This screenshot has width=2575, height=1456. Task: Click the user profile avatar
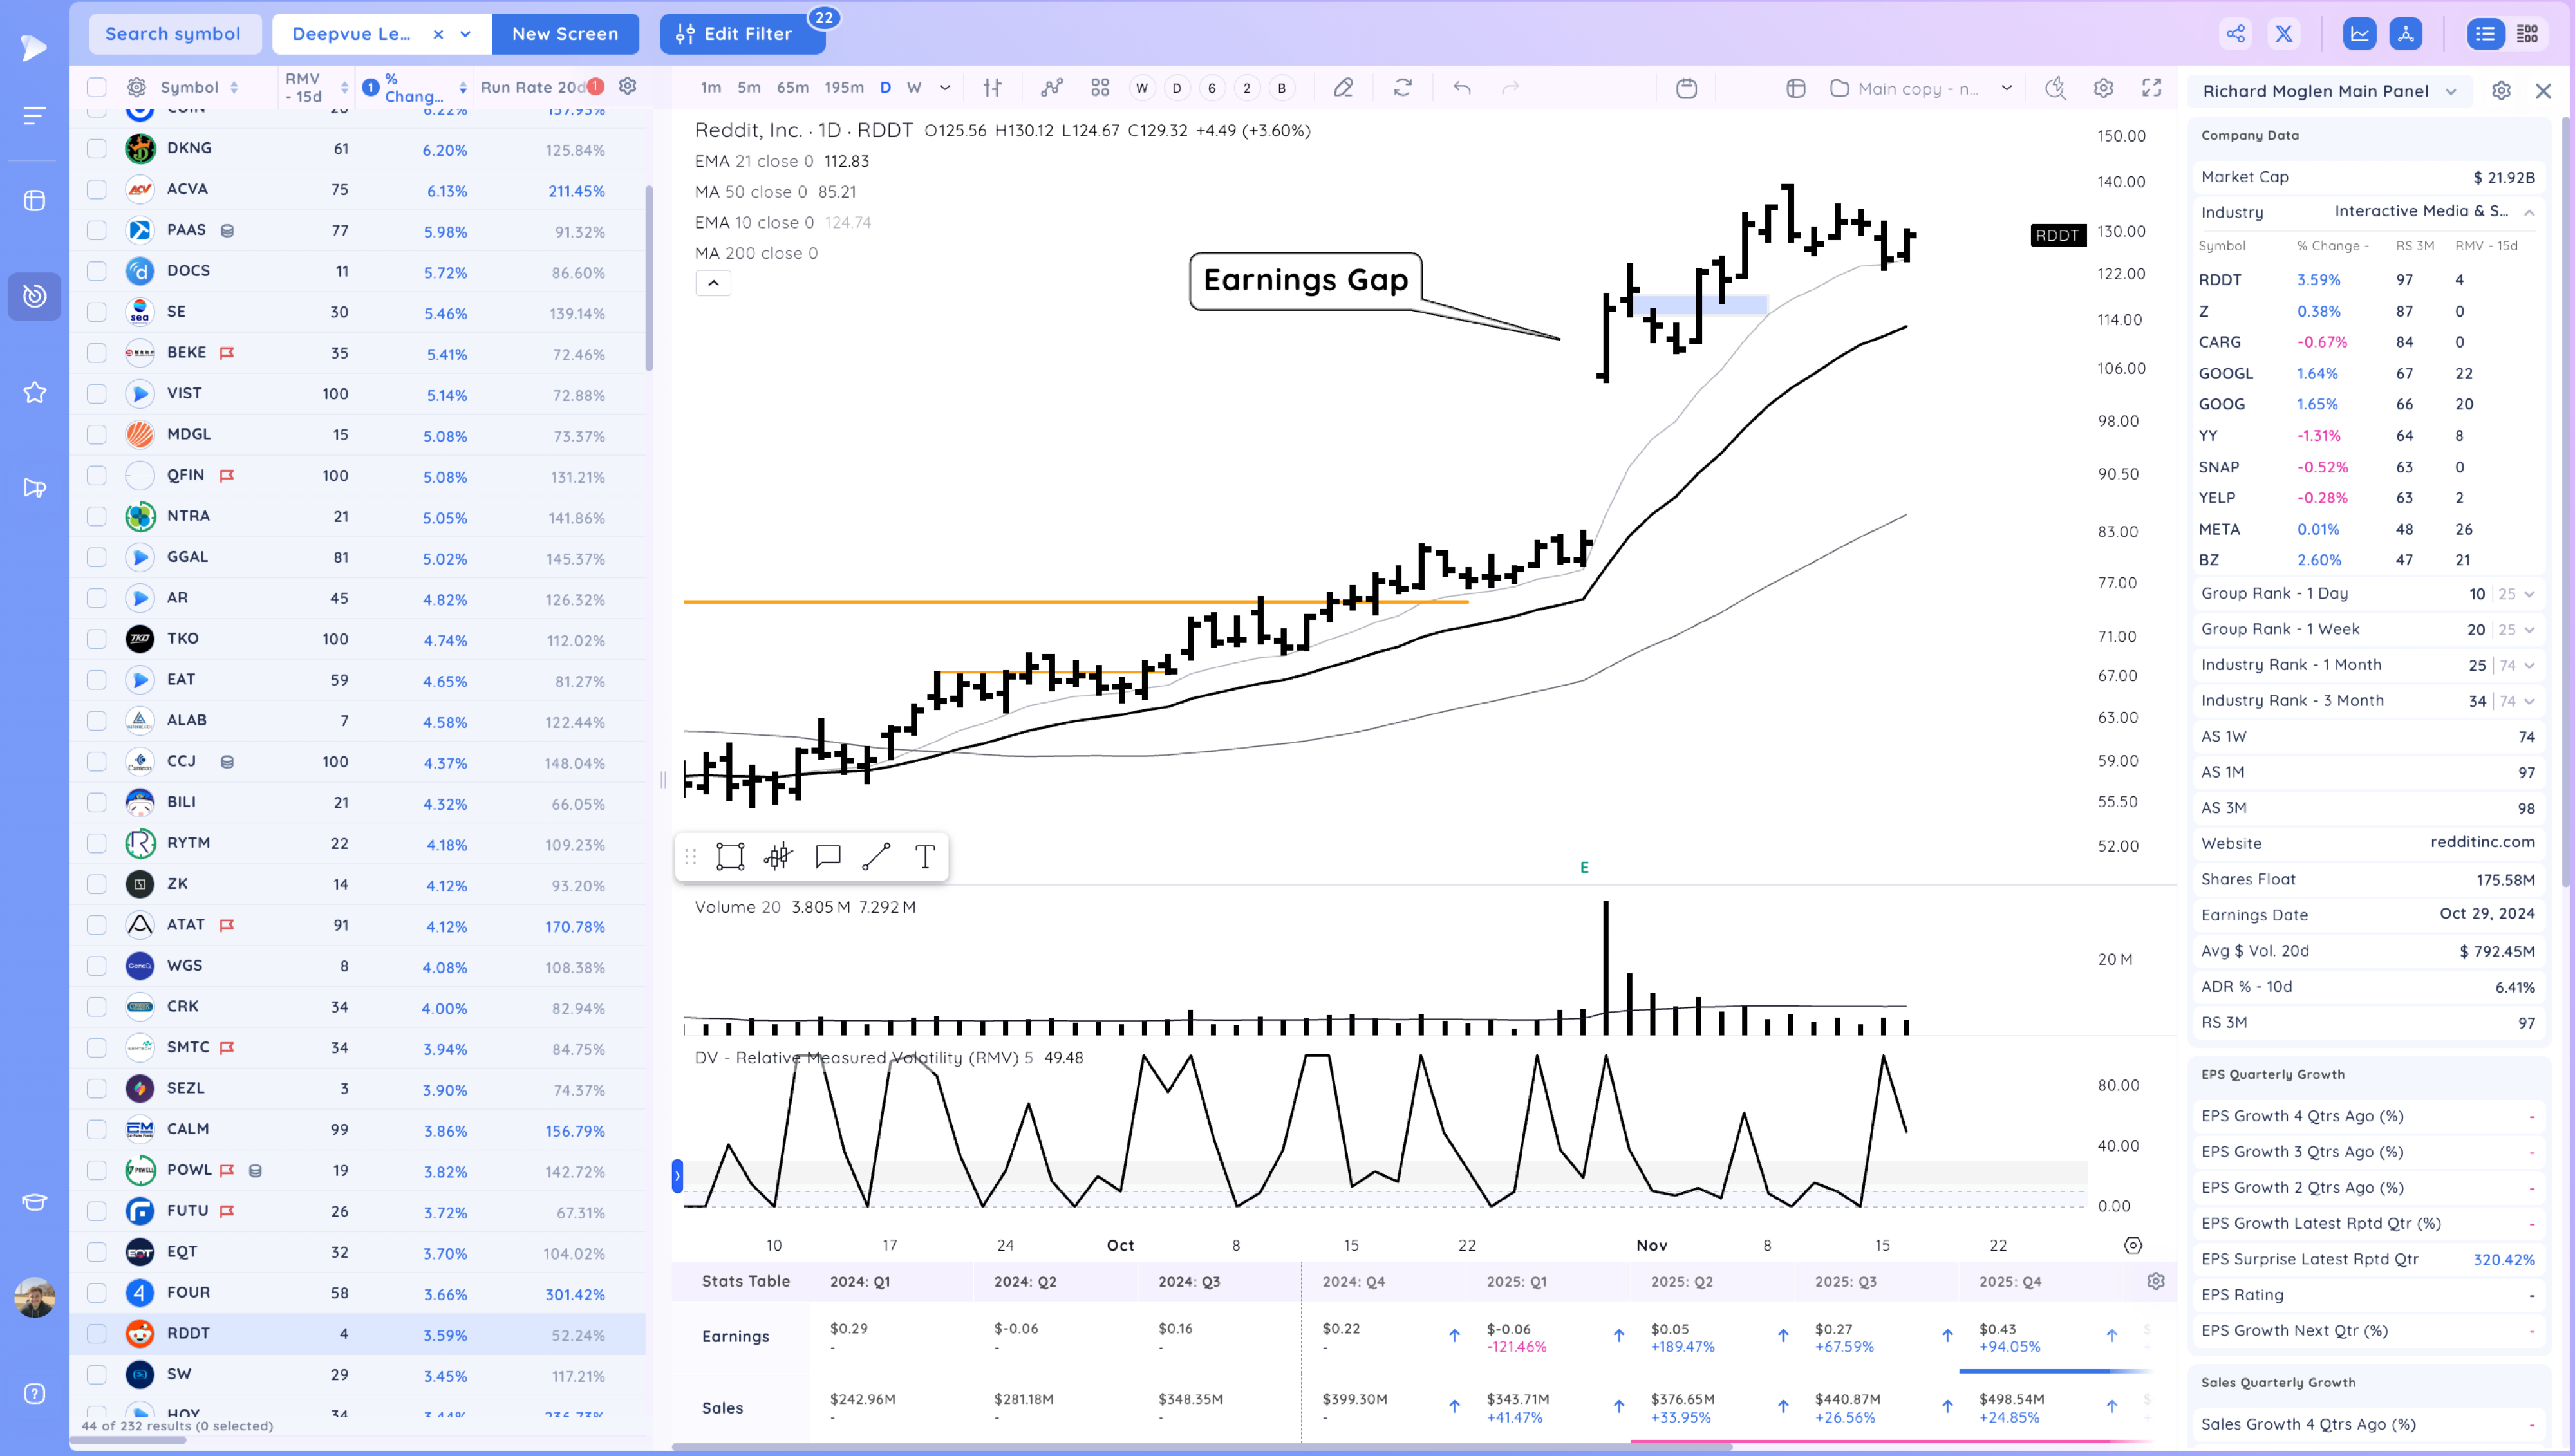click(34, 1297)
